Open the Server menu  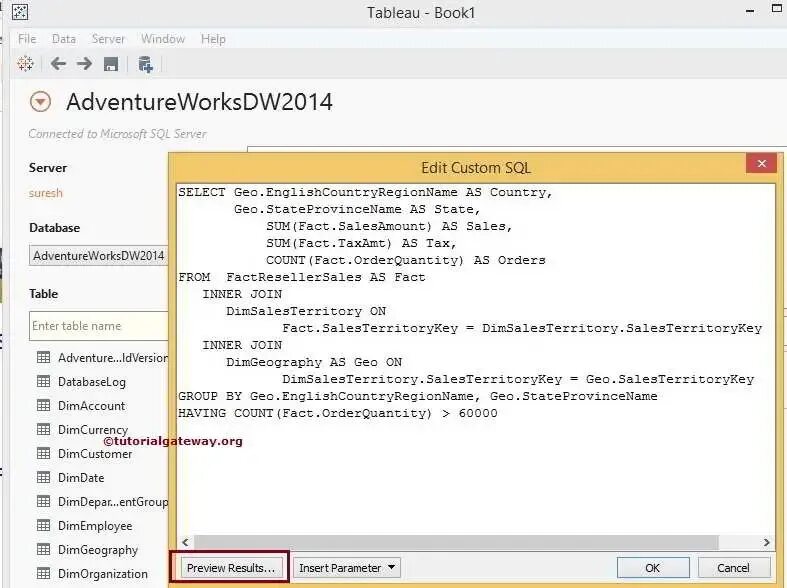pyautogui.click(x=108, y=39)
